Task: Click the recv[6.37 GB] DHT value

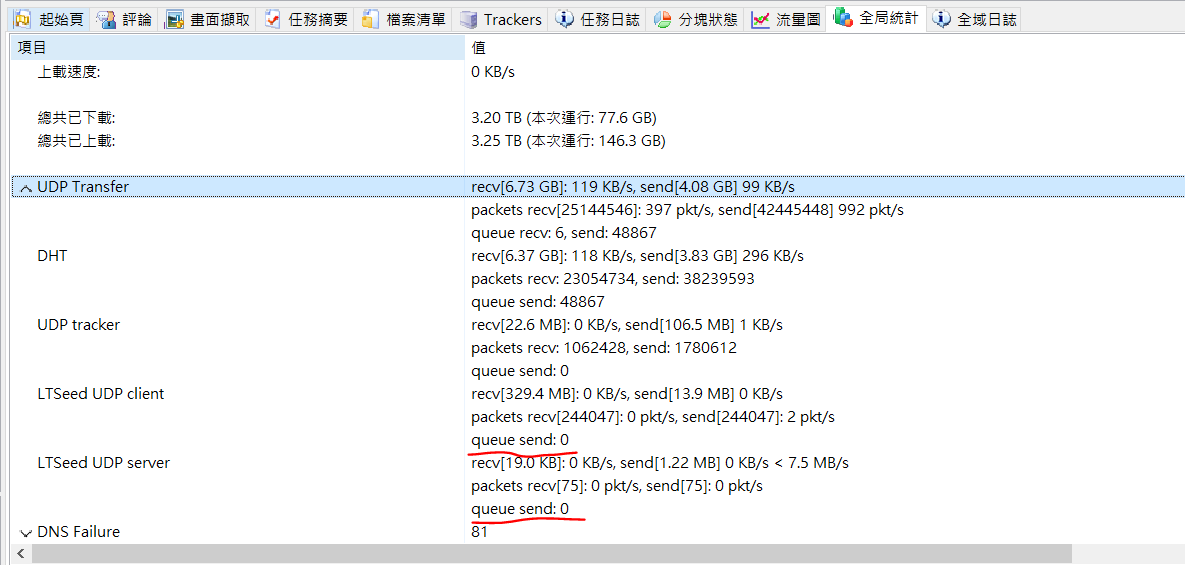Action: (637, 256)
